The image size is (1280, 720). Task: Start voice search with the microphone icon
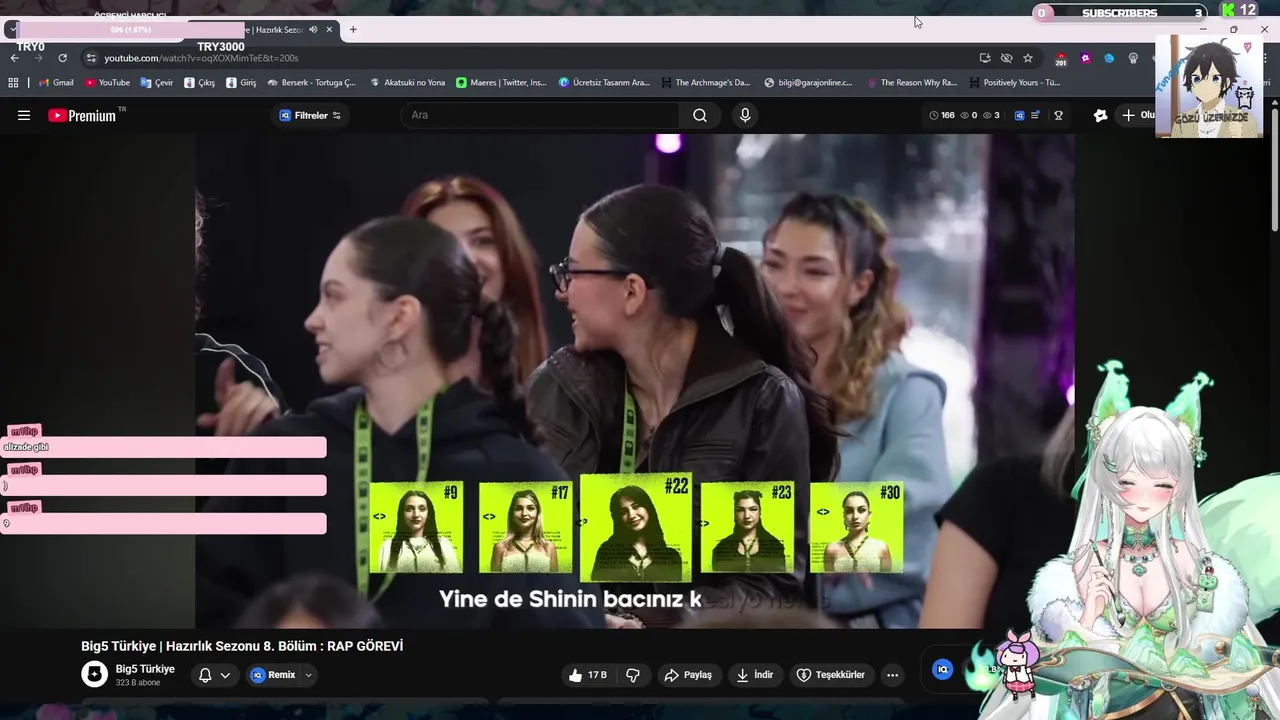[x=745, y=115]
